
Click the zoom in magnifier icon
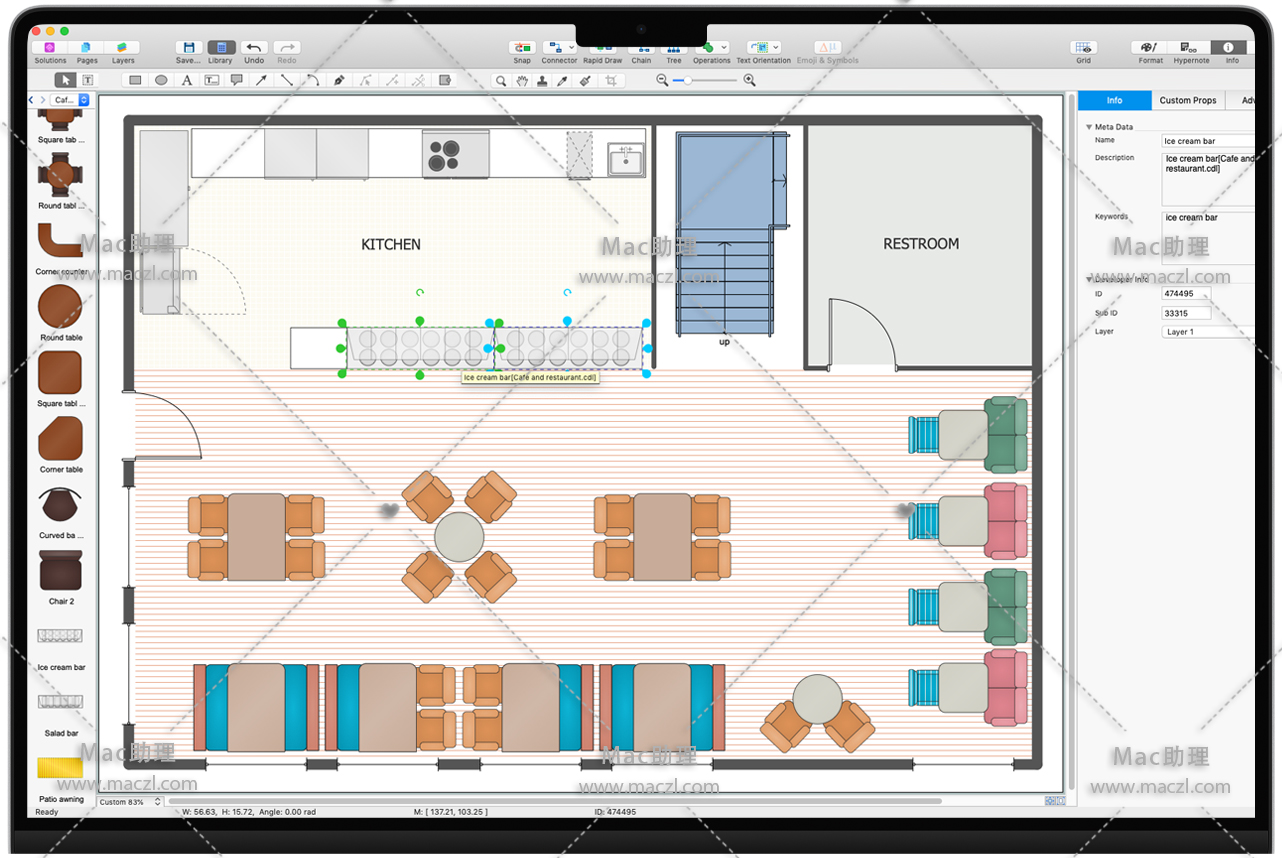(749, 80)
